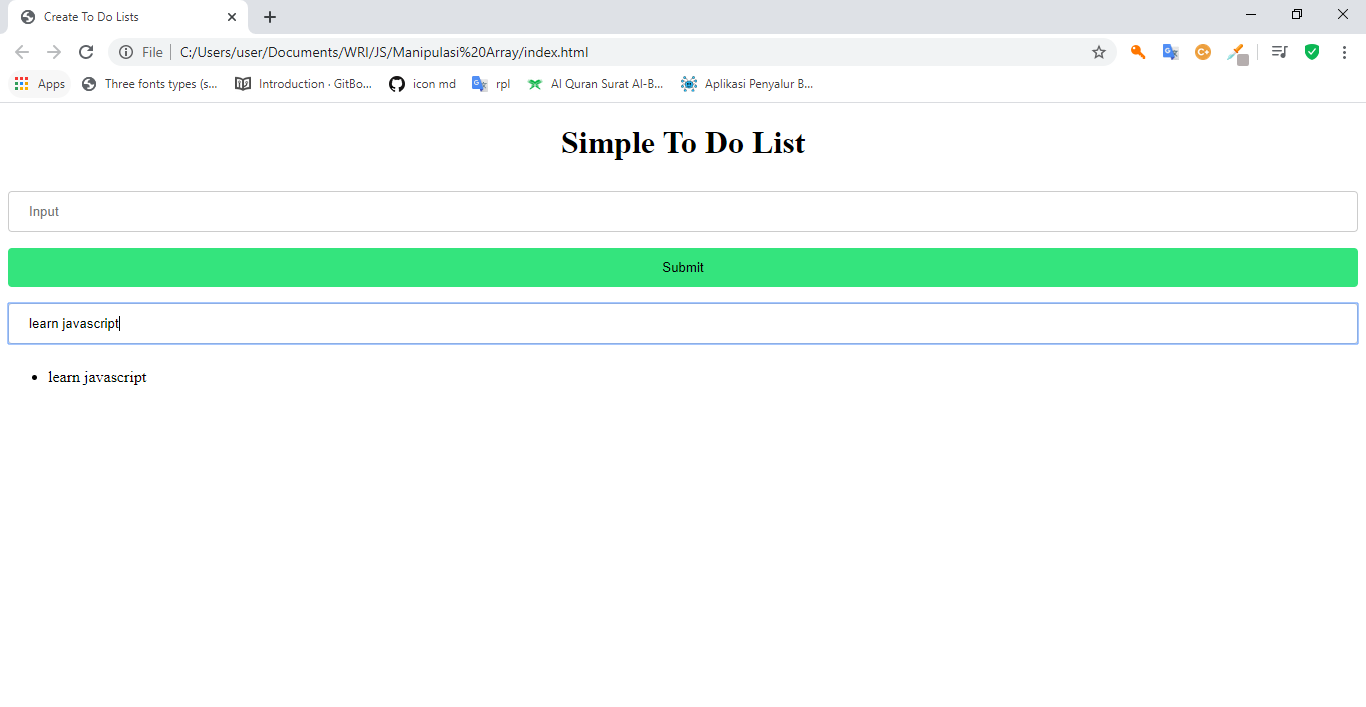This screenshot has height=707, width=1366.
Task: Open the Chrome three-dot menu
Action: [x=1344, y=52]
